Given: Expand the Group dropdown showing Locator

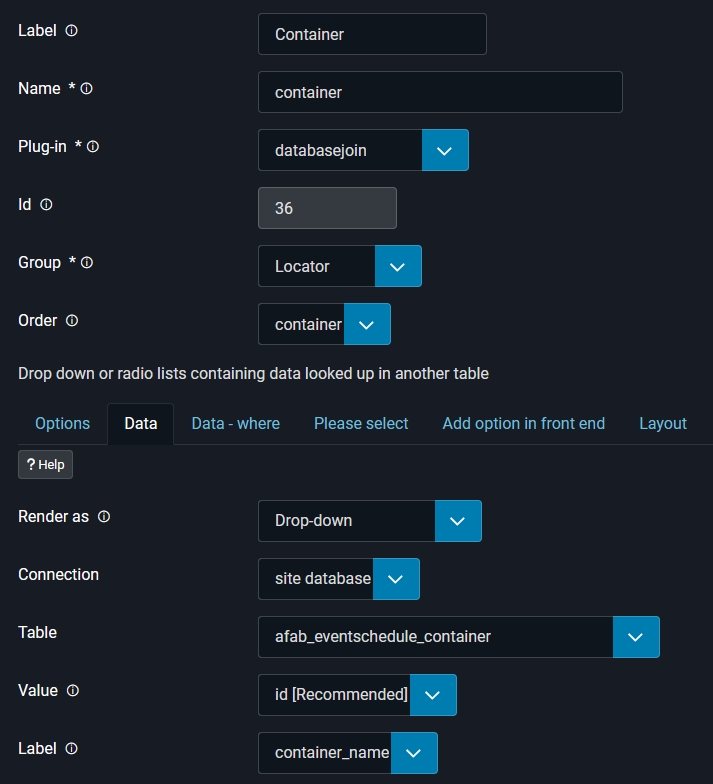Looking at the screenshot, I should pyautogui.click(x=398, y=266).
